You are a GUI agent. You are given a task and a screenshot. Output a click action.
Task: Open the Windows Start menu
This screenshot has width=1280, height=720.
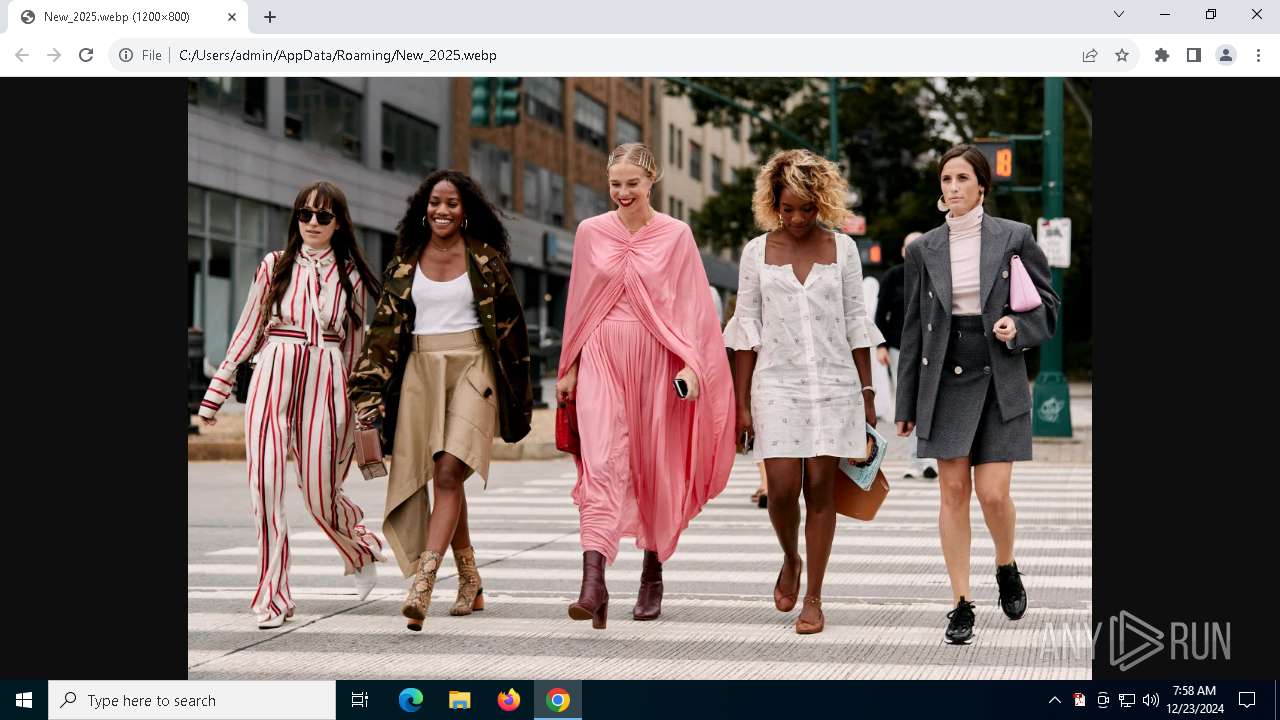click(x=24, y=700)
